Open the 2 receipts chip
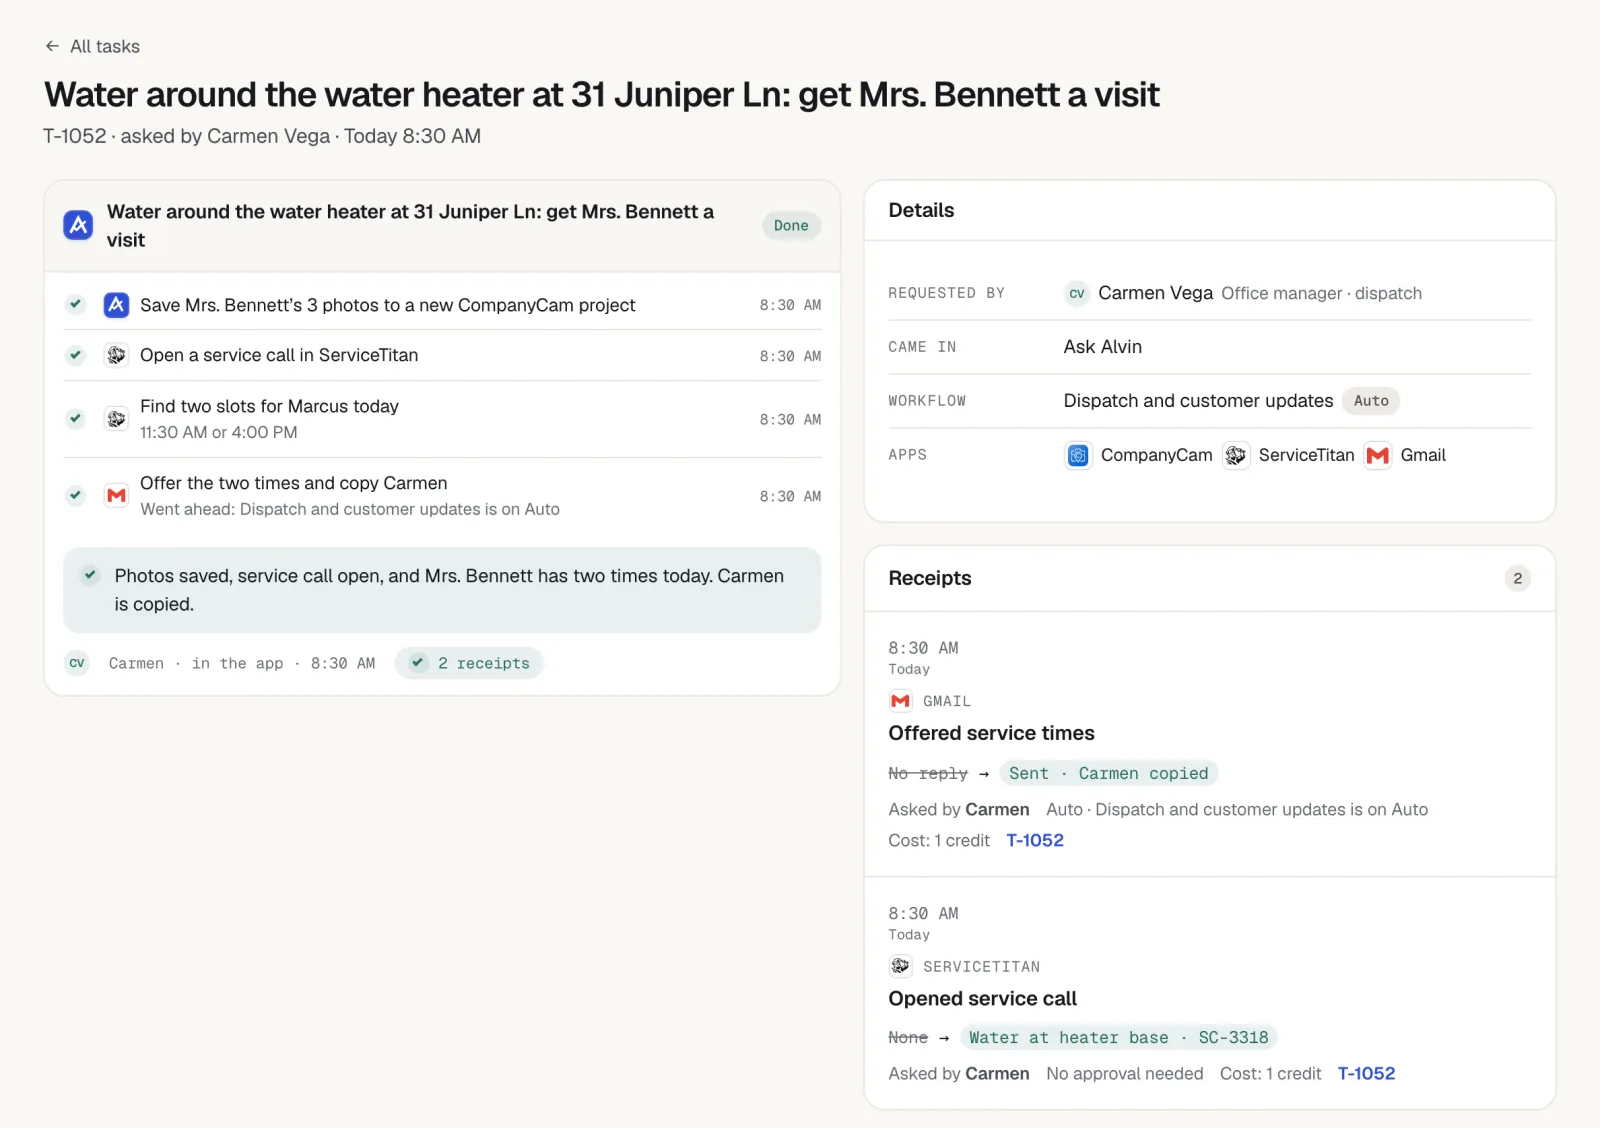This screenshot has width=1600, height=1128. [469, 663]
